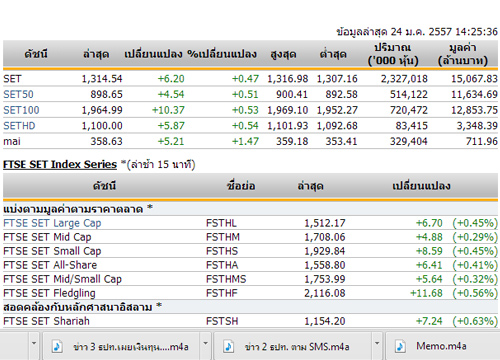Select SET latest value 1,314.54
The image size is (500, 360).
[x=102, y=79]
